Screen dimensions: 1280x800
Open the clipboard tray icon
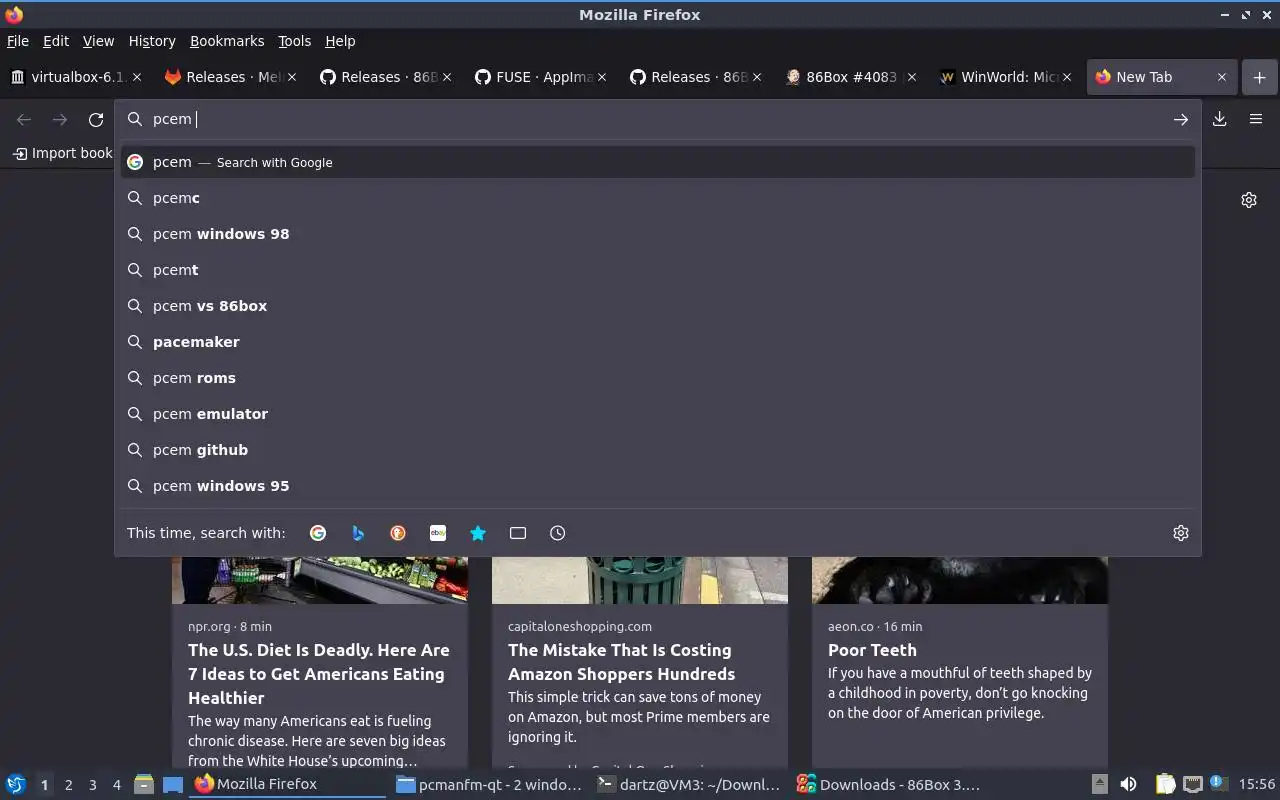click(x=1166, y=785)
